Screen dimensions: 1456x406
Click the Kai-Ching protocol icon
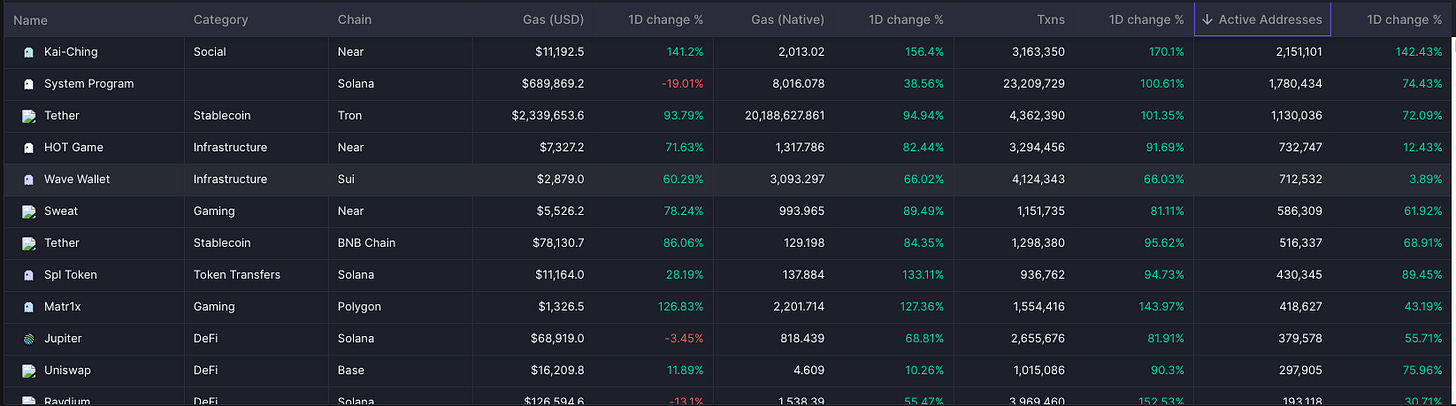pyautogui.click(x=28, y=52)
